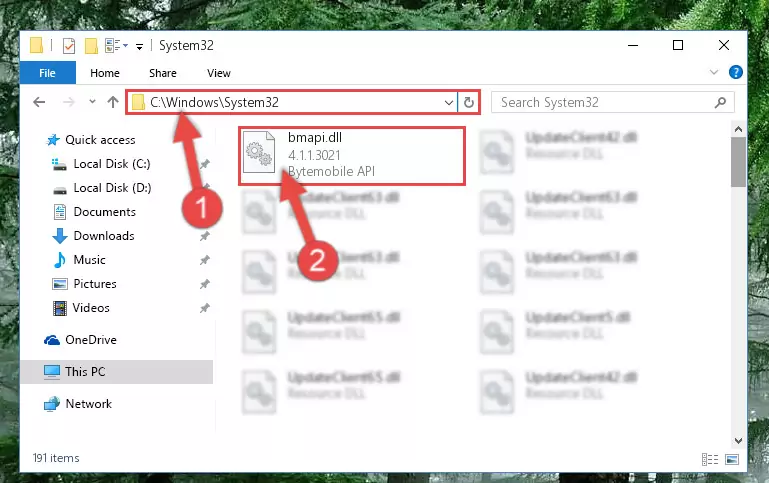This screenshot has height=483, width=769.
Task: Click the Videos filmstrip icon in the sidebar
Action: 60,308
